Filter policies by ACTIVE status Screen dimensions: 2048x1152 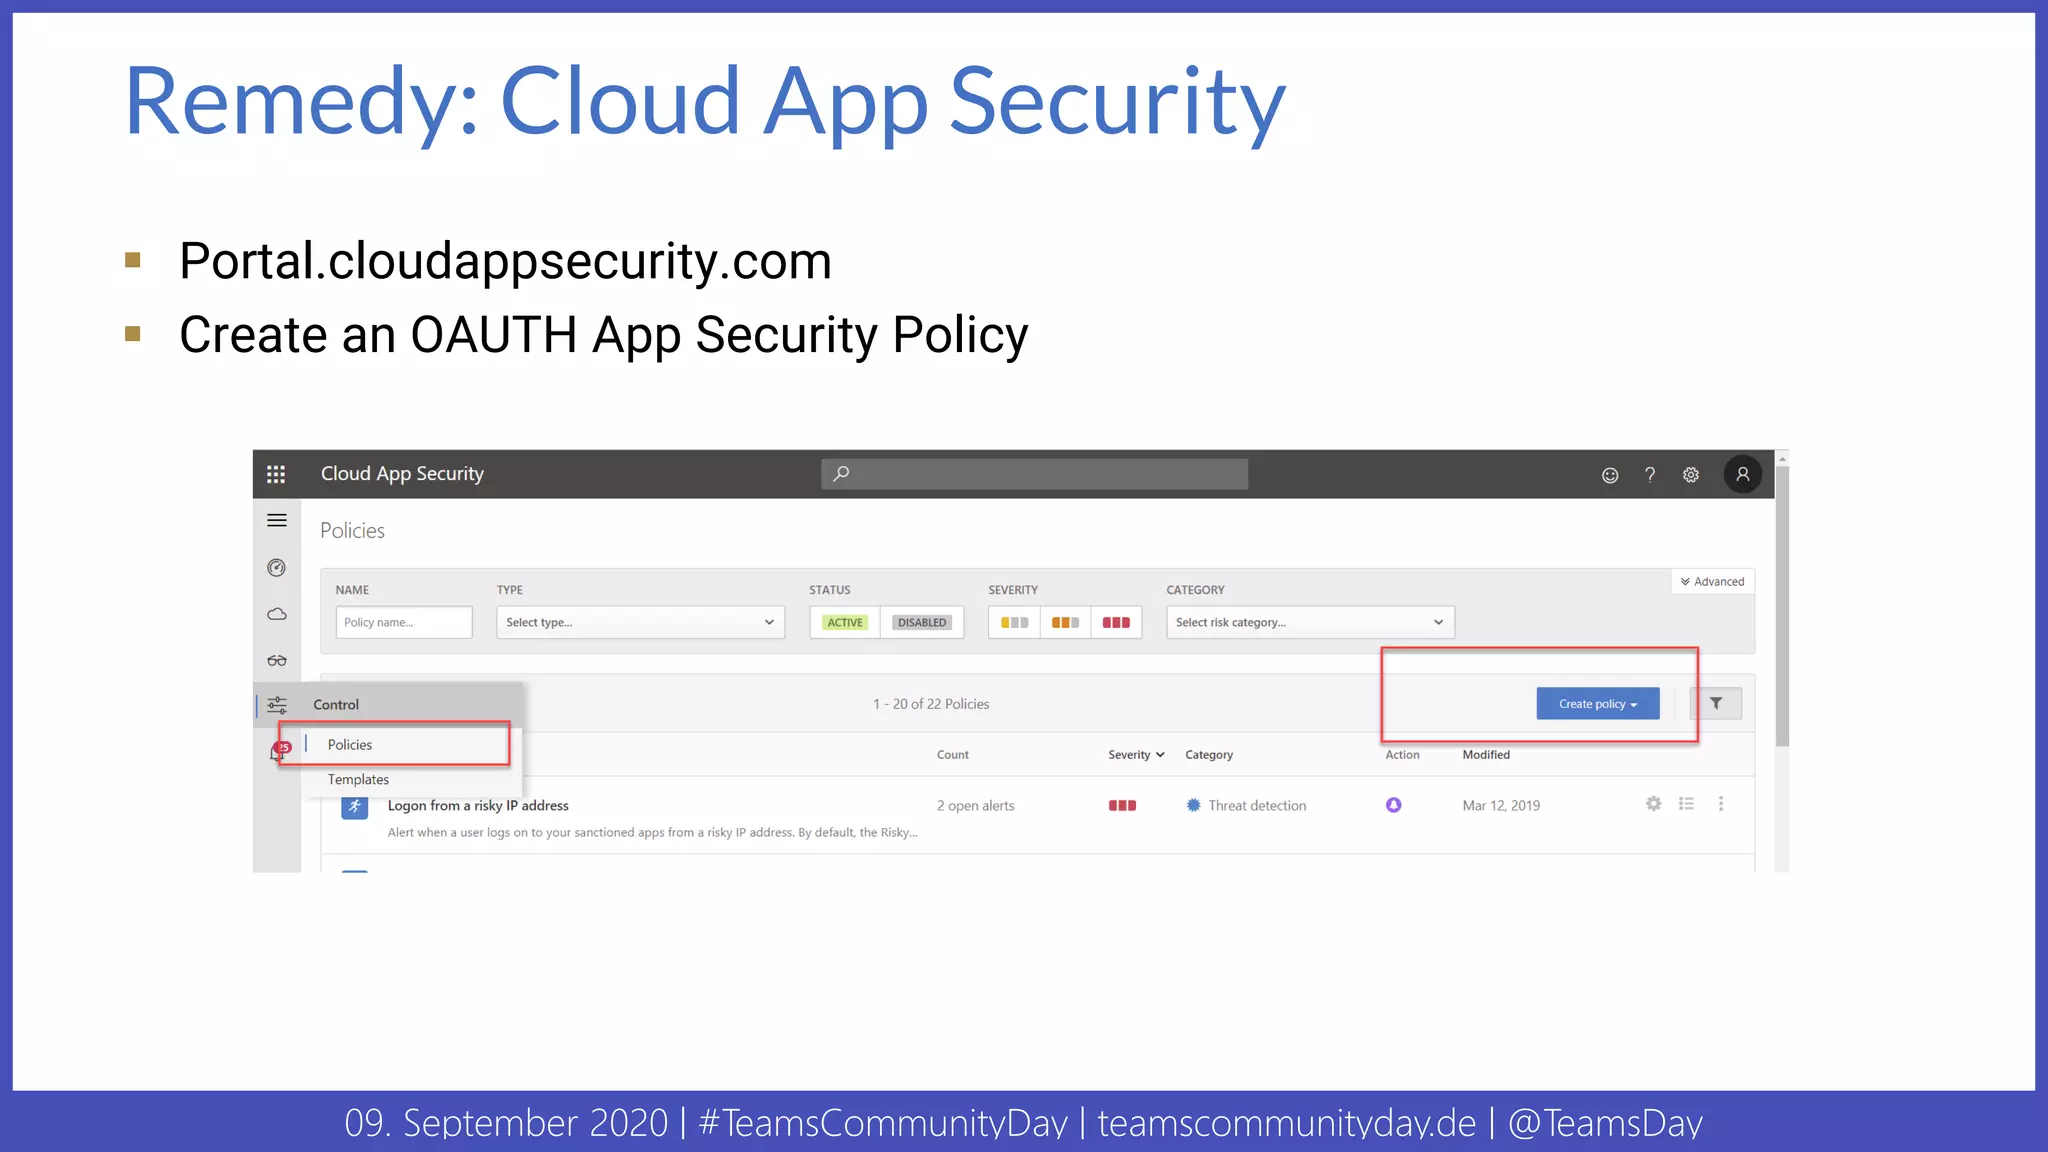pos(845,622)
